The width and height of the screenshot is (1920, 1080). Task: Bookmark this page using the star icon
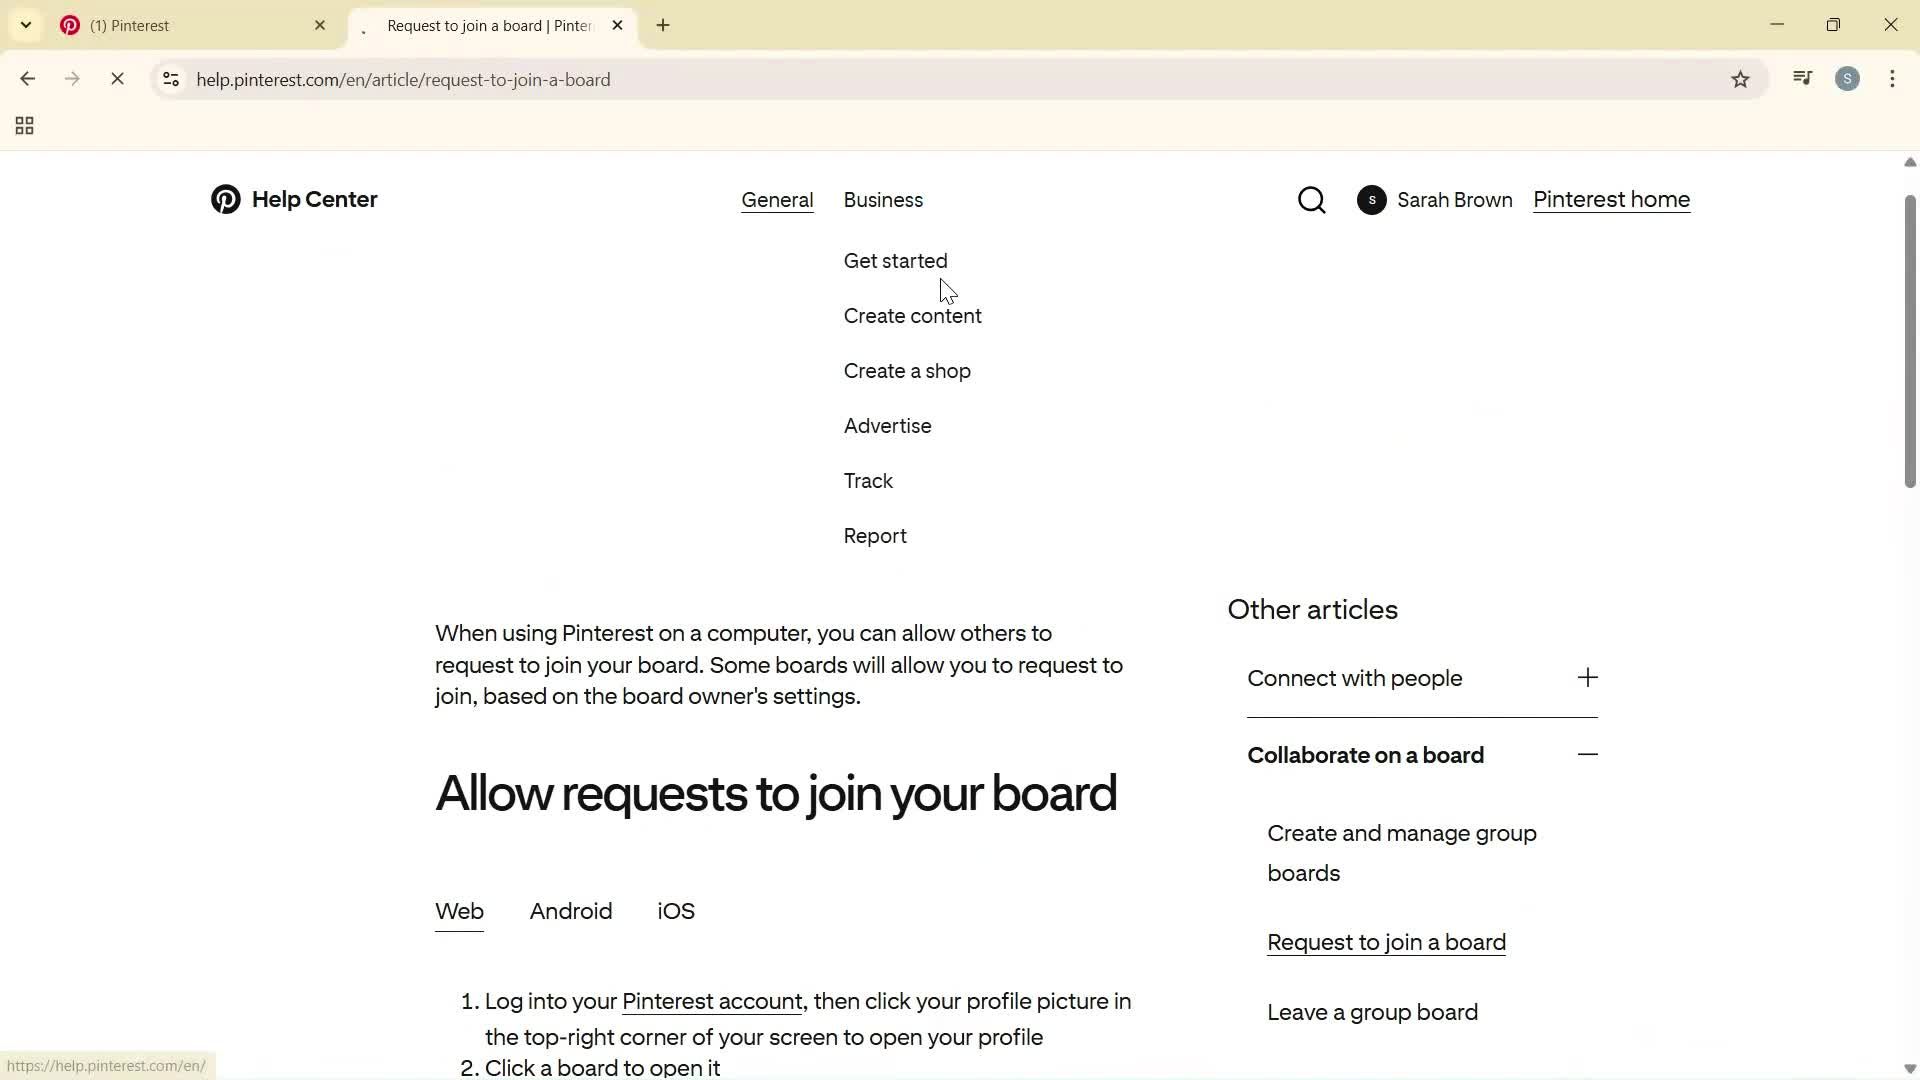tap(1741, 79)
